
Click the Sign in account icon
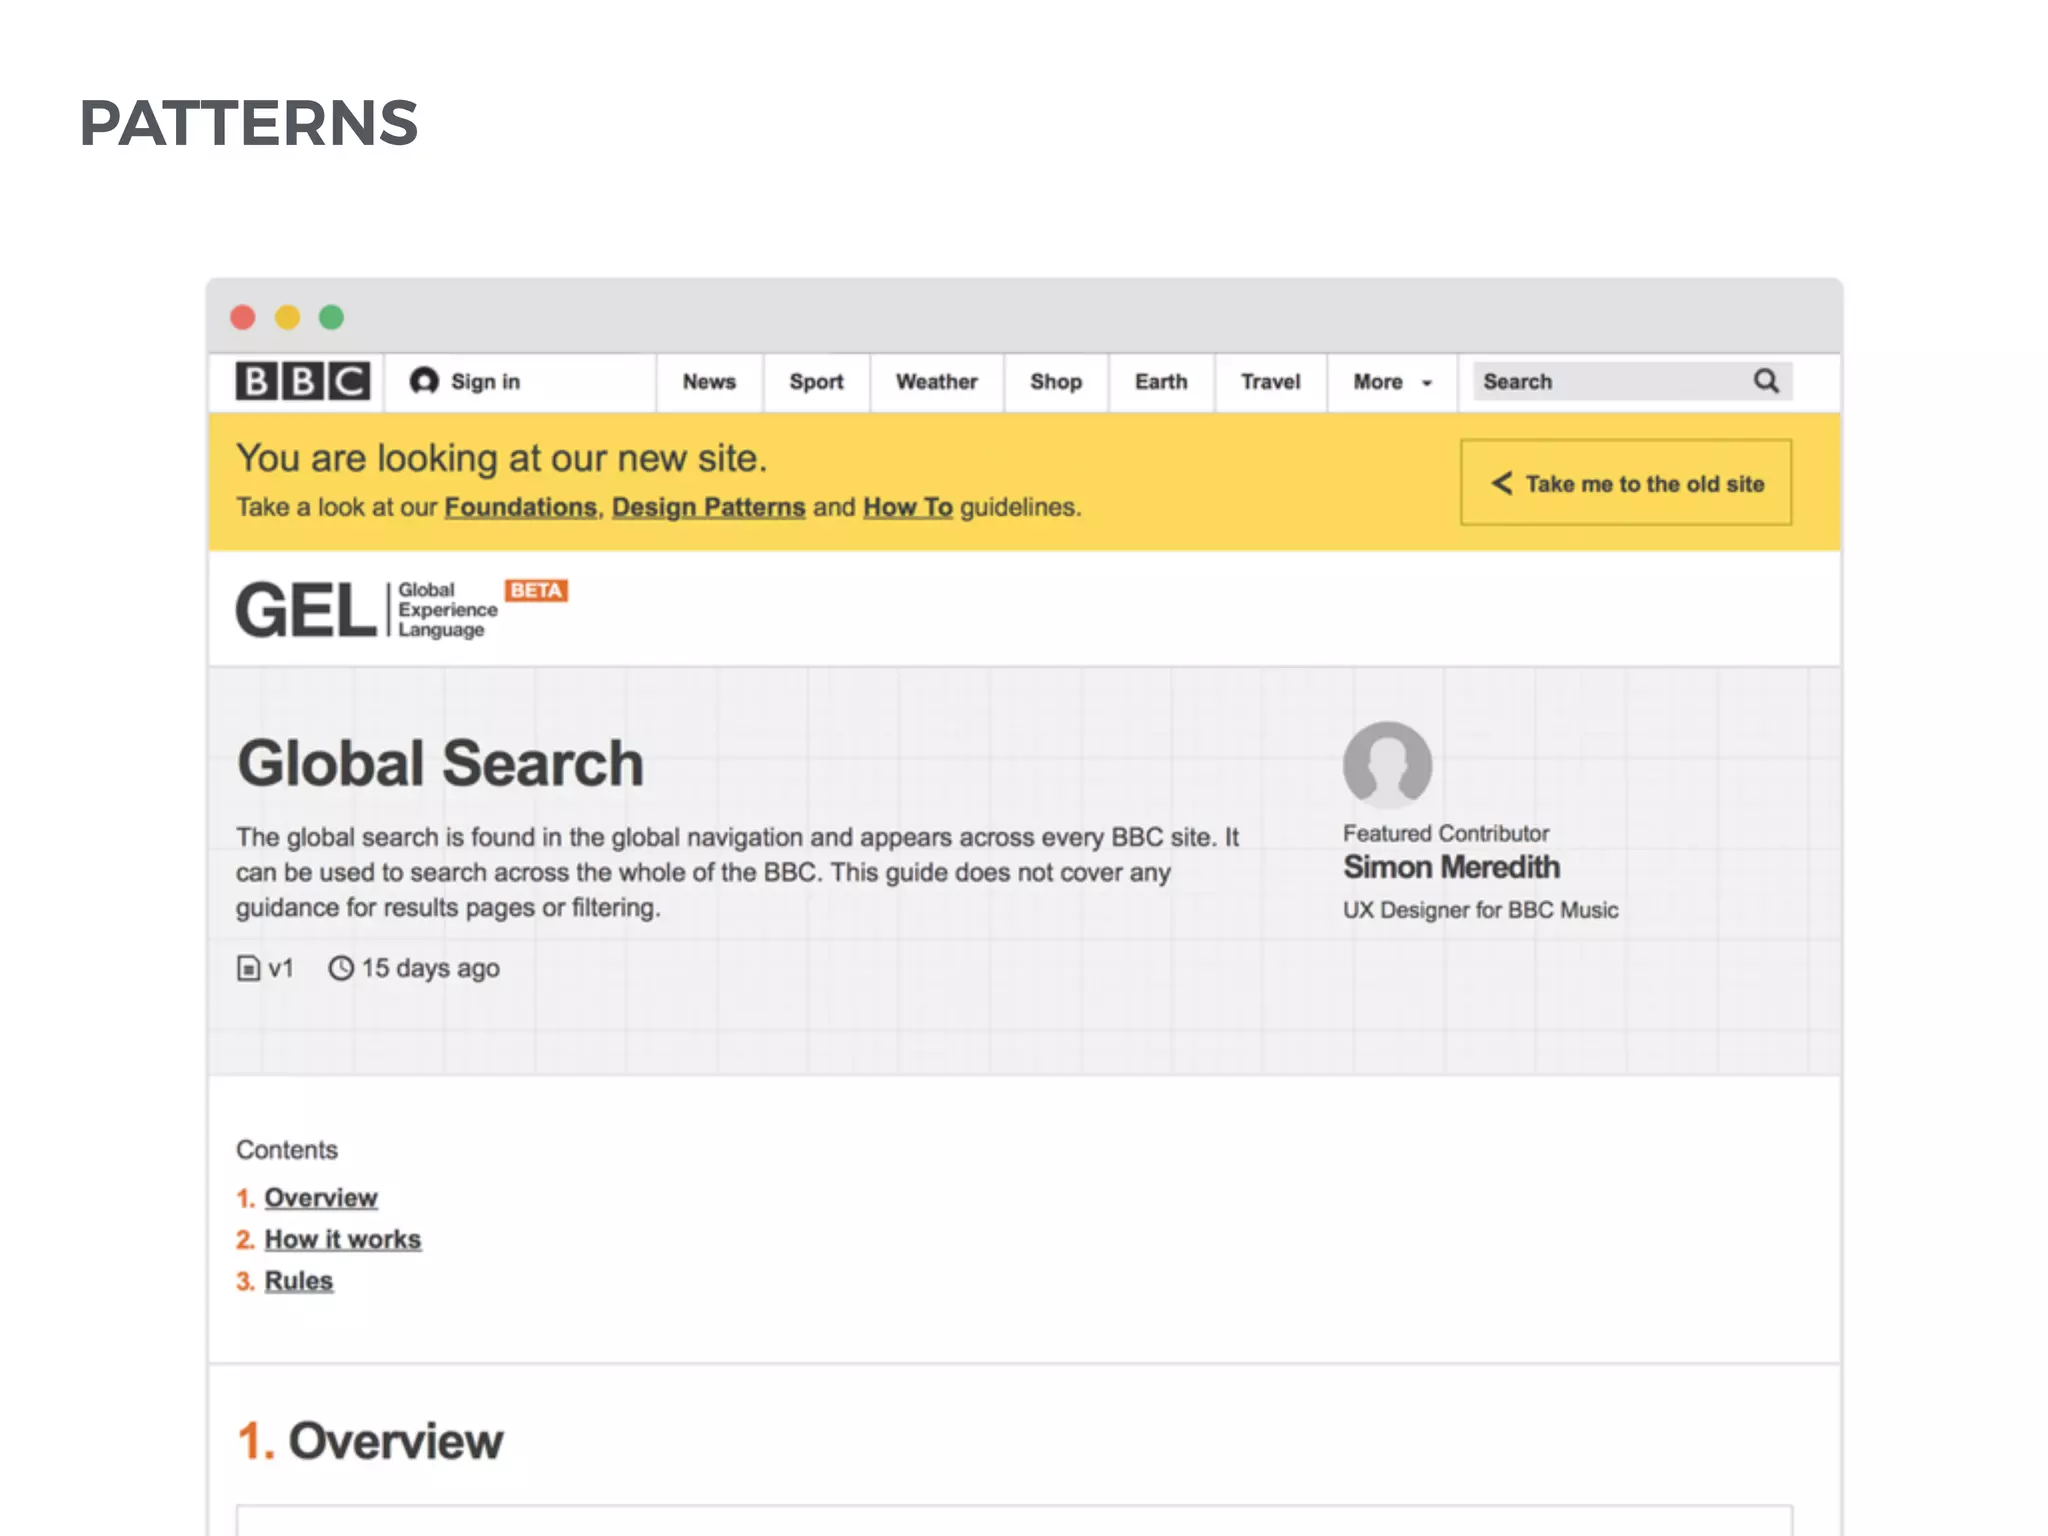(424, 381)
